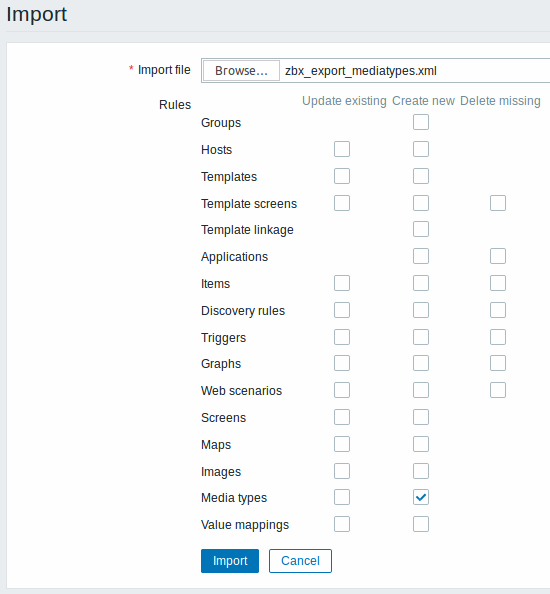This screenshot has height=594, width=550.
Task: Check Update existing for Hosts
Action: 342,149
